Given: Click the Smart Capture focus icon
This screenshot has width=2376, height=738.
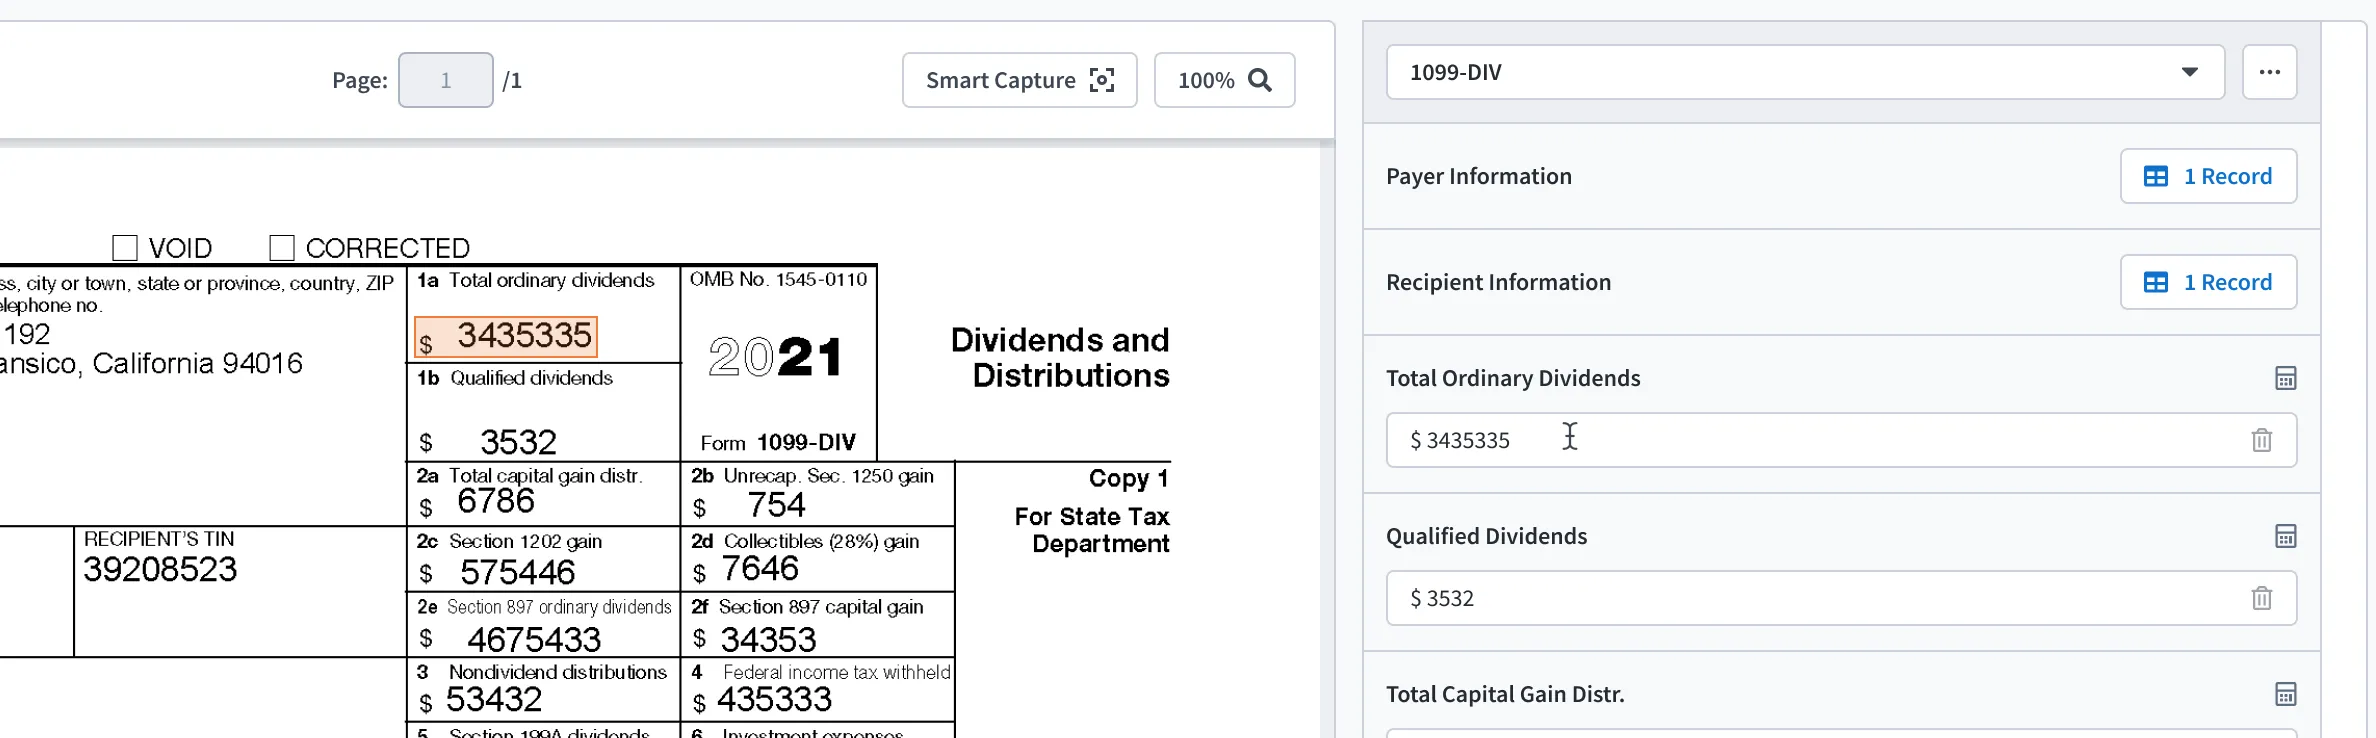Looking at the screenshot, I should pos(1102,80).
